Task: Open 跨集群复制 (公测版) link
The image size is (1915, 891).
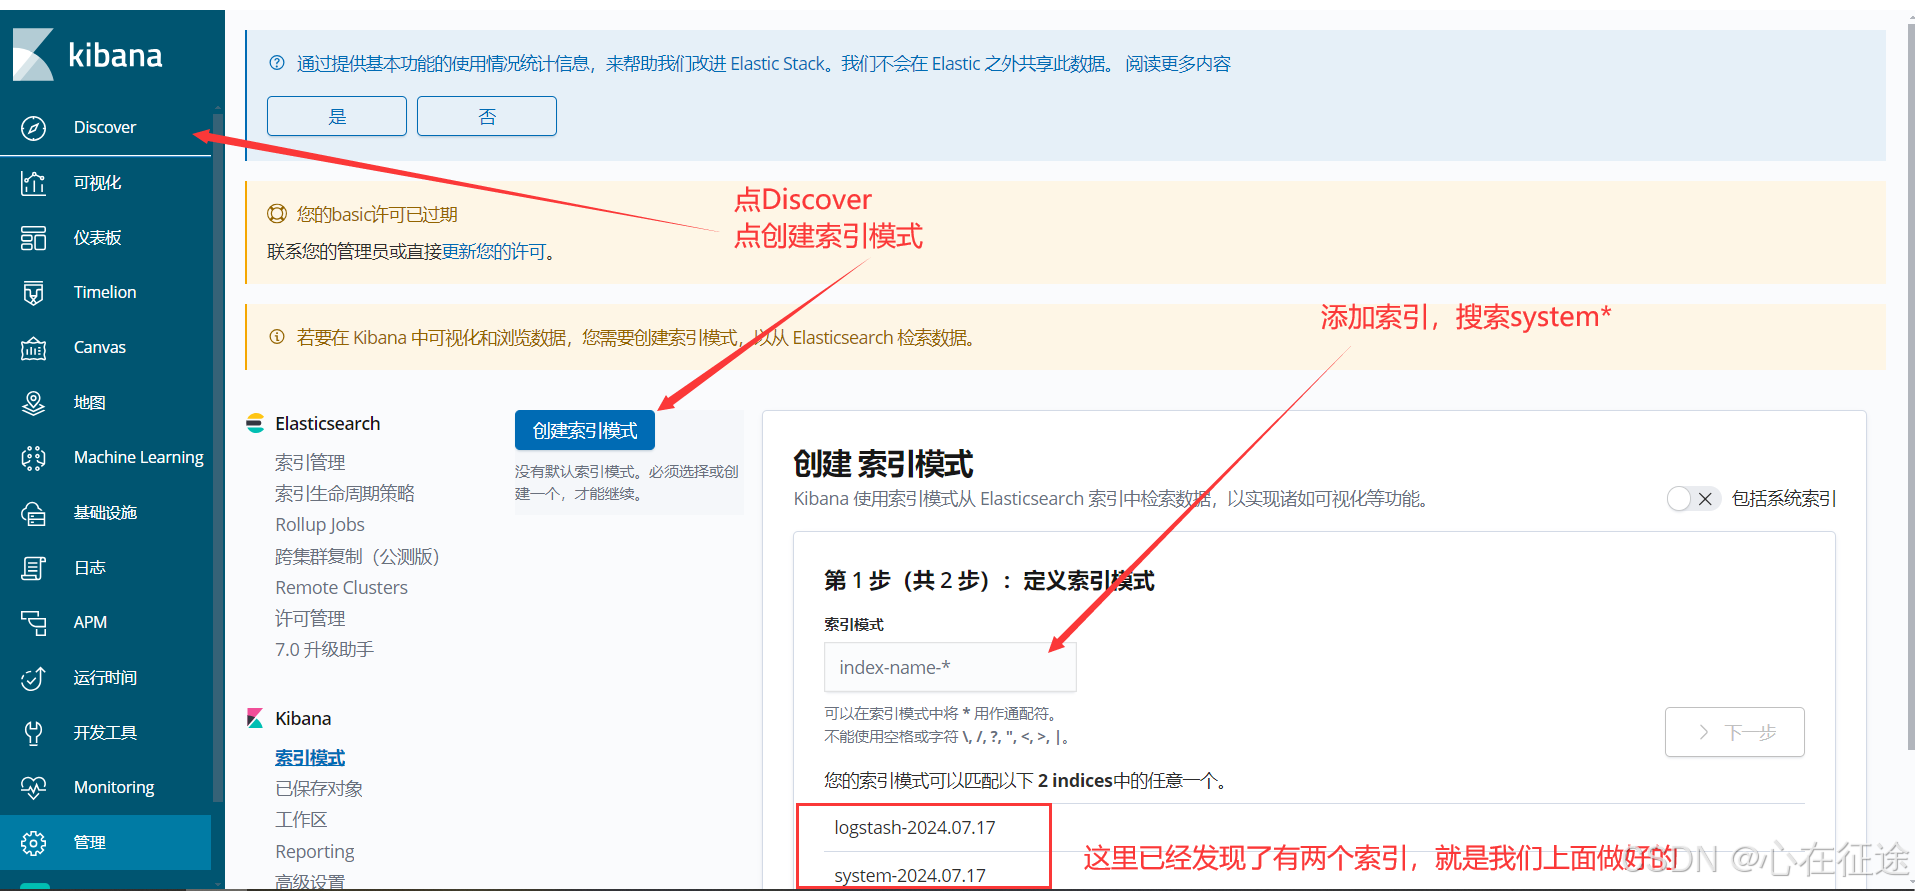Action: [357, 556]
